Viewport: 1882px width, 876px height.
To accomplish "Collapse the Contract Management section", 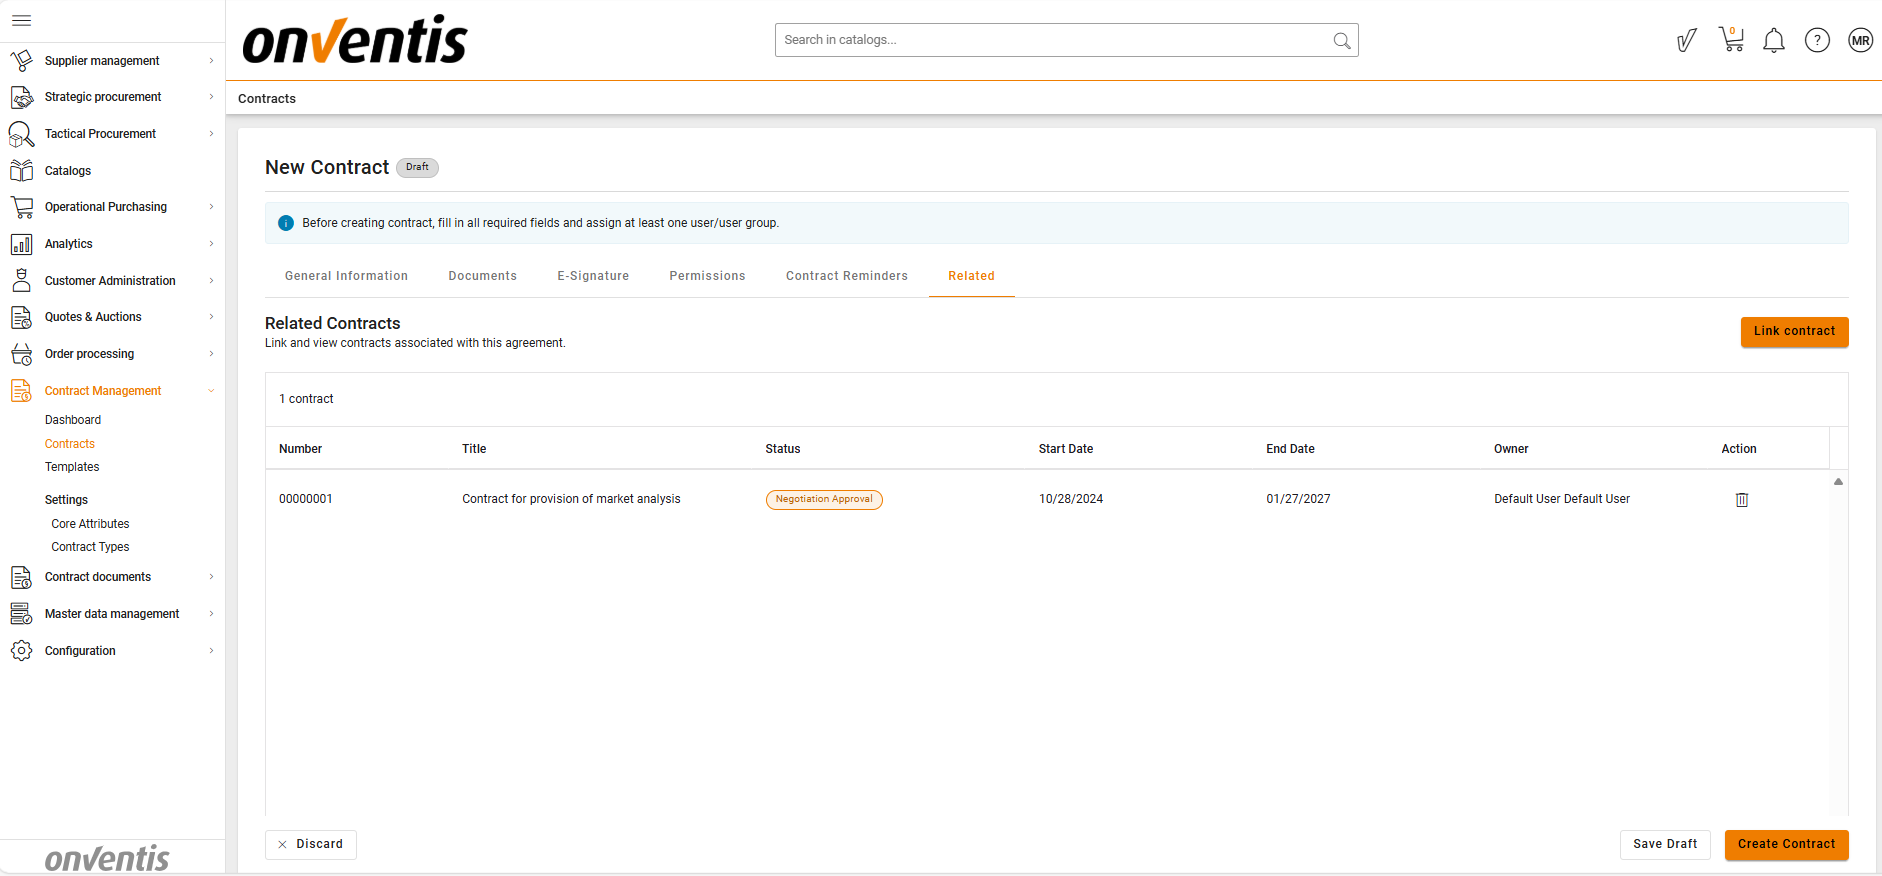I will (x=211, y=391).
